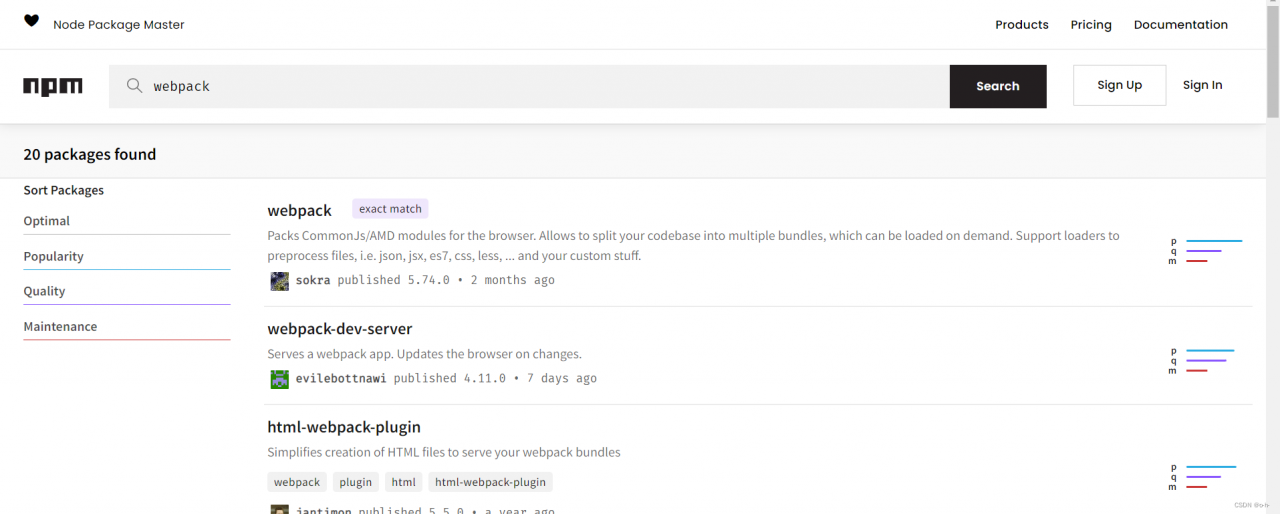Screen dimensions: 1280x514
Task: Open the Products menu
Action: pyautogui.click(x=1022, y=25)
